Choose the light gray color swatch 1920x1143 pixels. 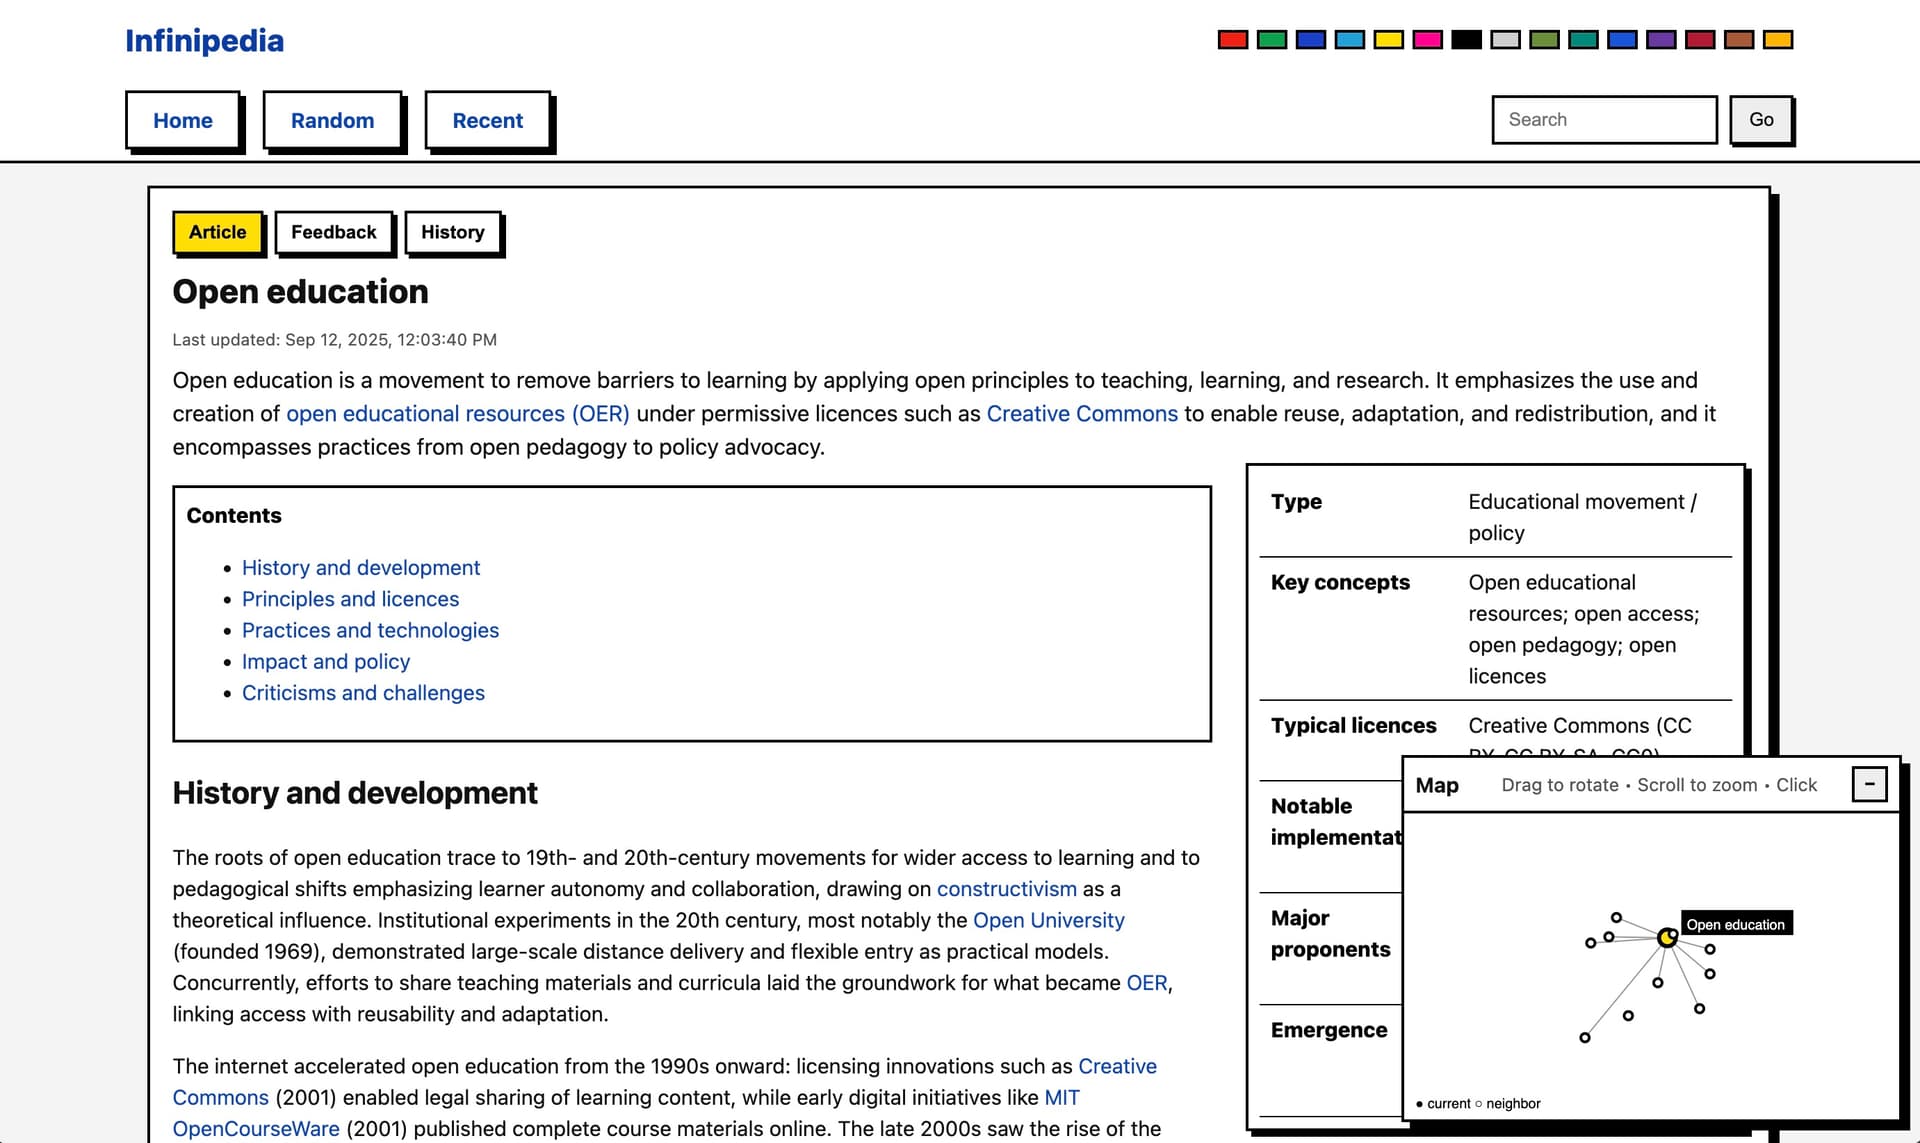(1505, 40)
